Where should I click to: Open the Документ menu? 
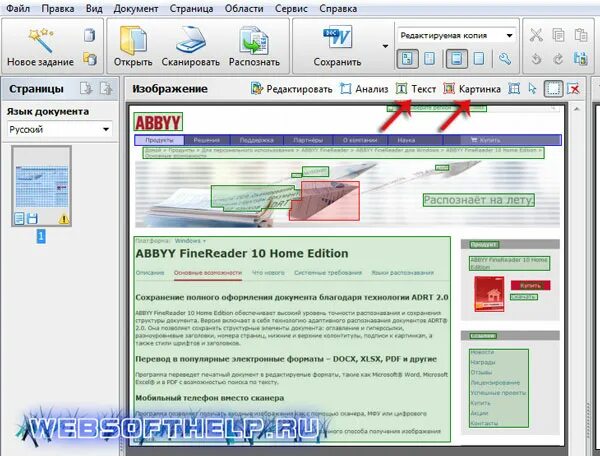coord(136,8)
